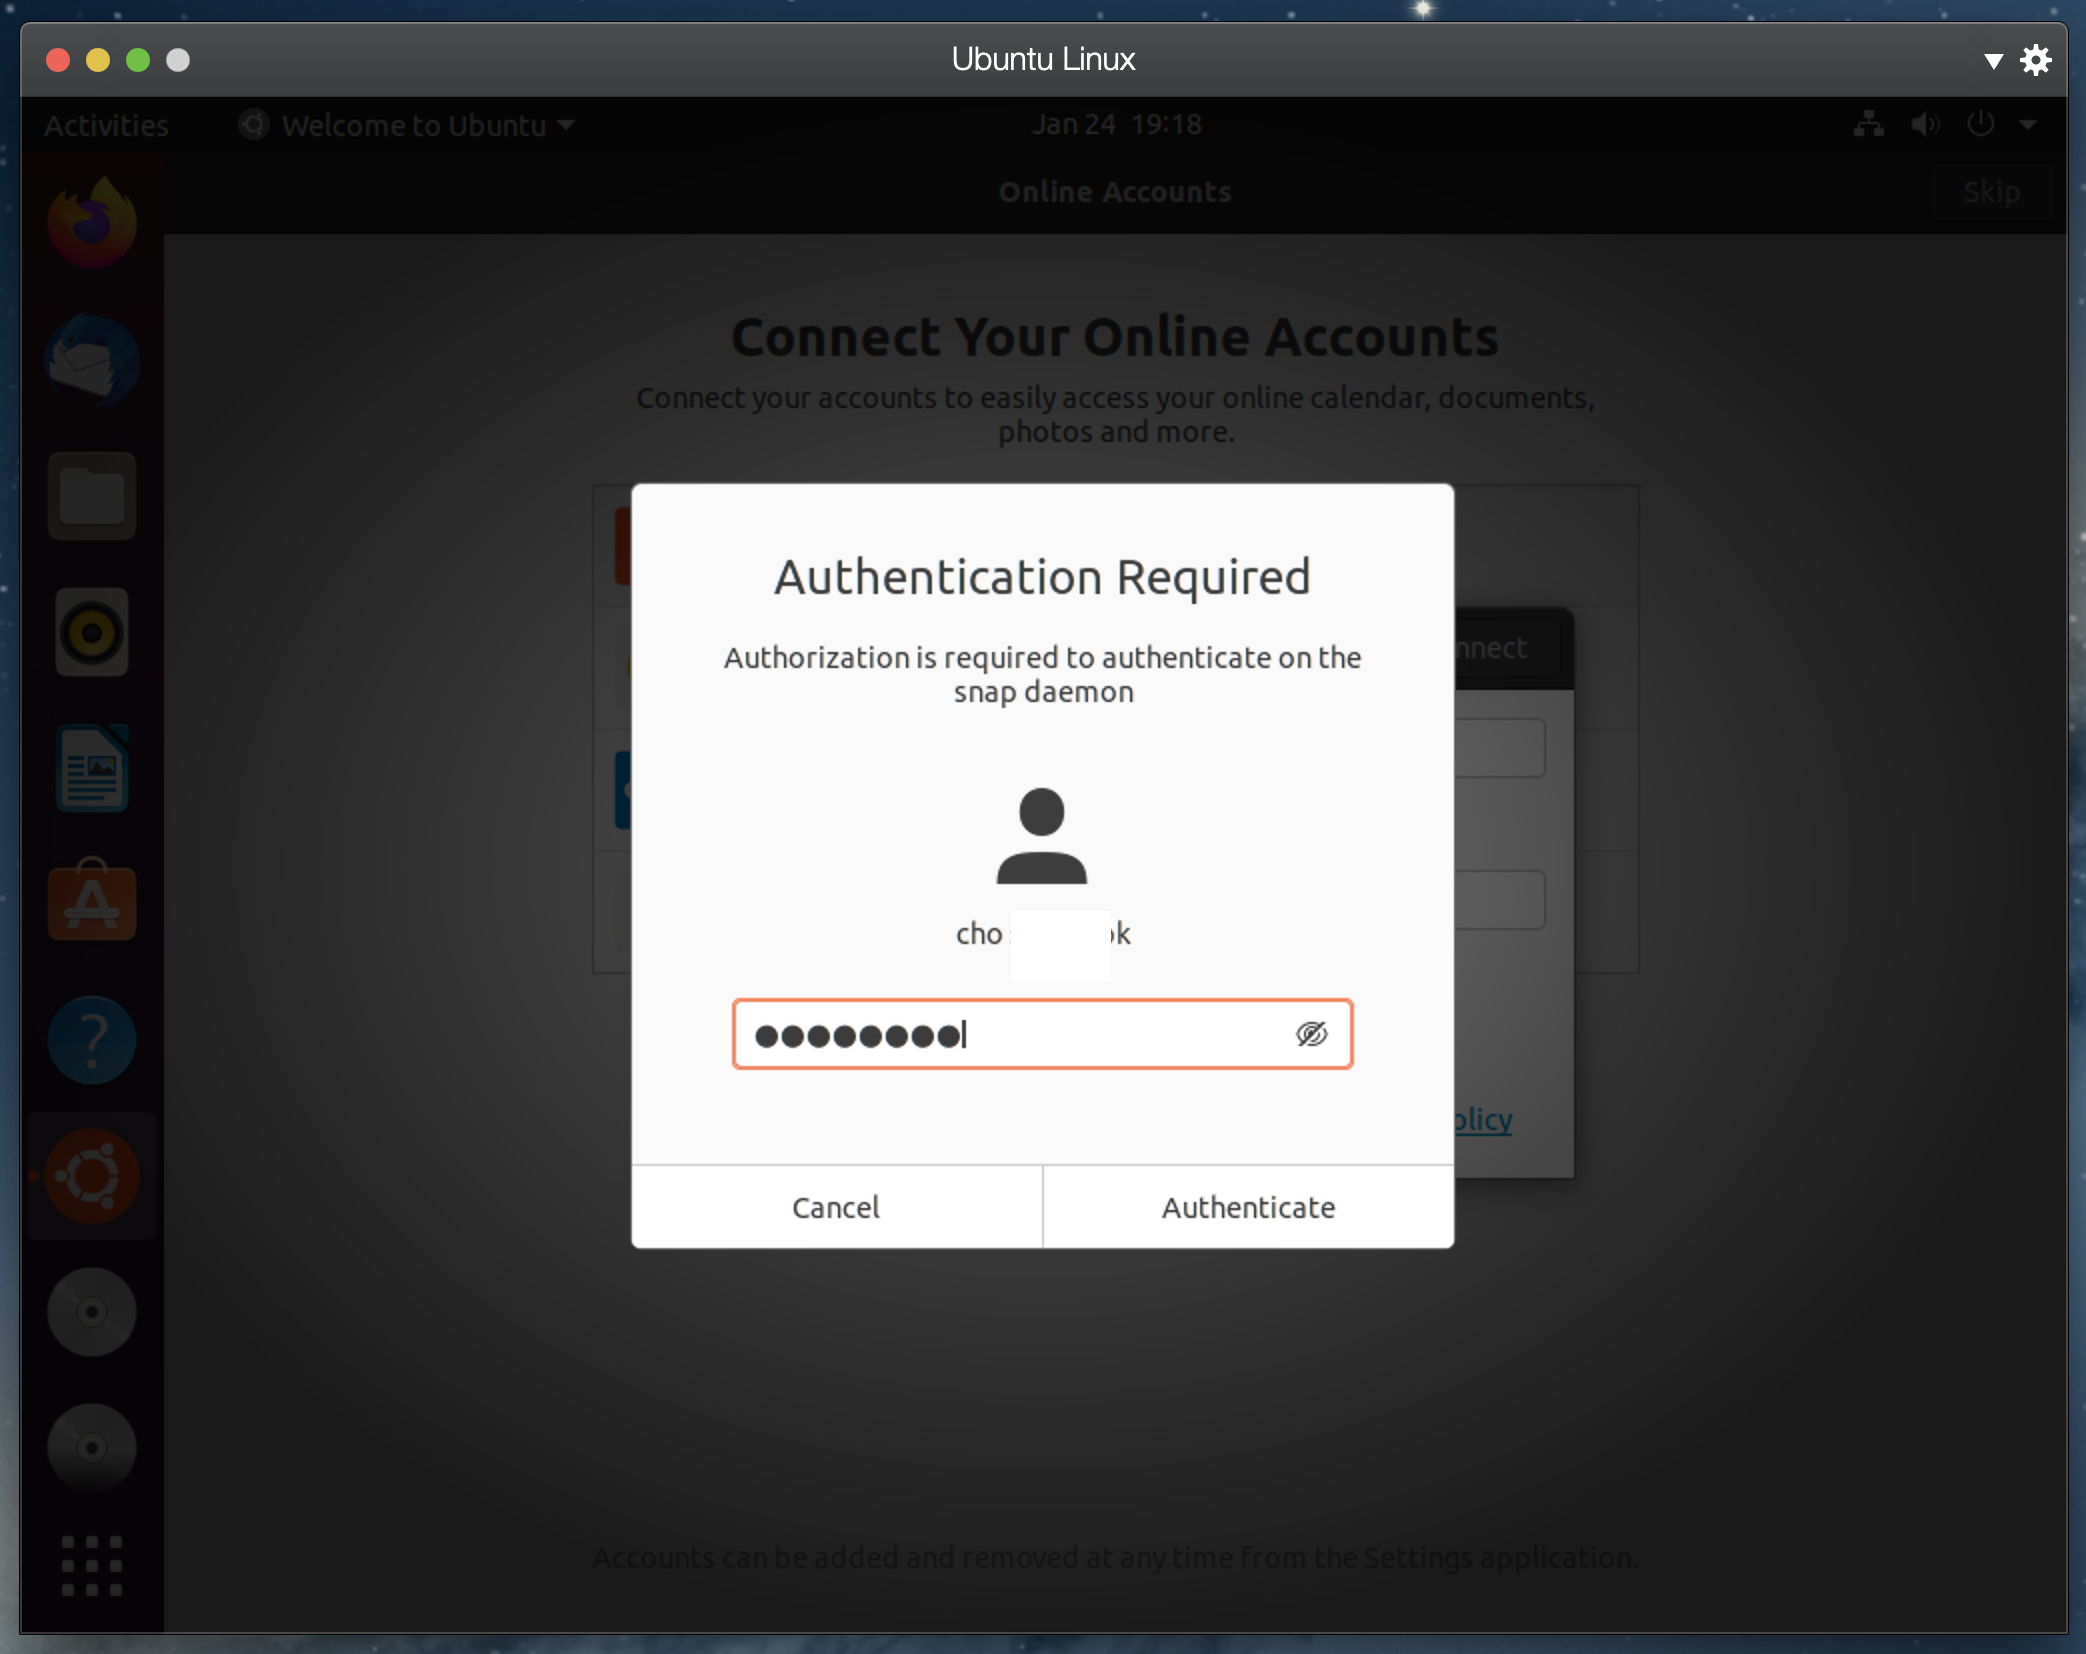
Task: Open the Help question mark icon
Action: point(92,1040)
